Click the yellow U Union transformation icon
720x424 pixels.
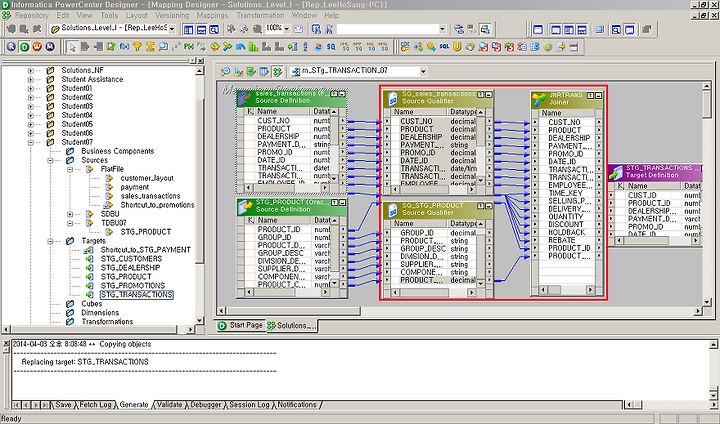click(x=457, y=47)
